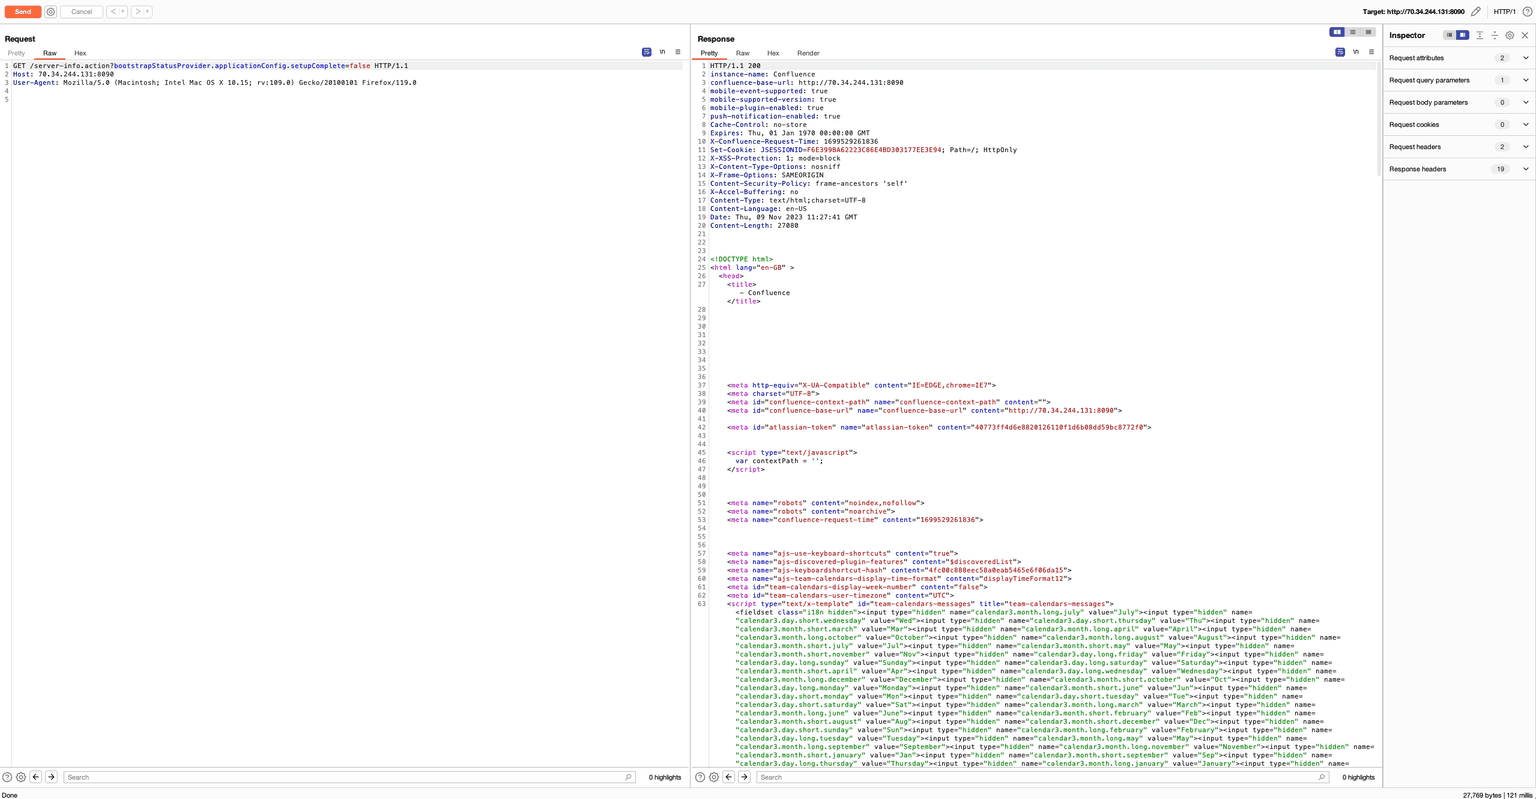1536x799 pixels.
Task: Open request search settings gear
Action: point(21,777)
